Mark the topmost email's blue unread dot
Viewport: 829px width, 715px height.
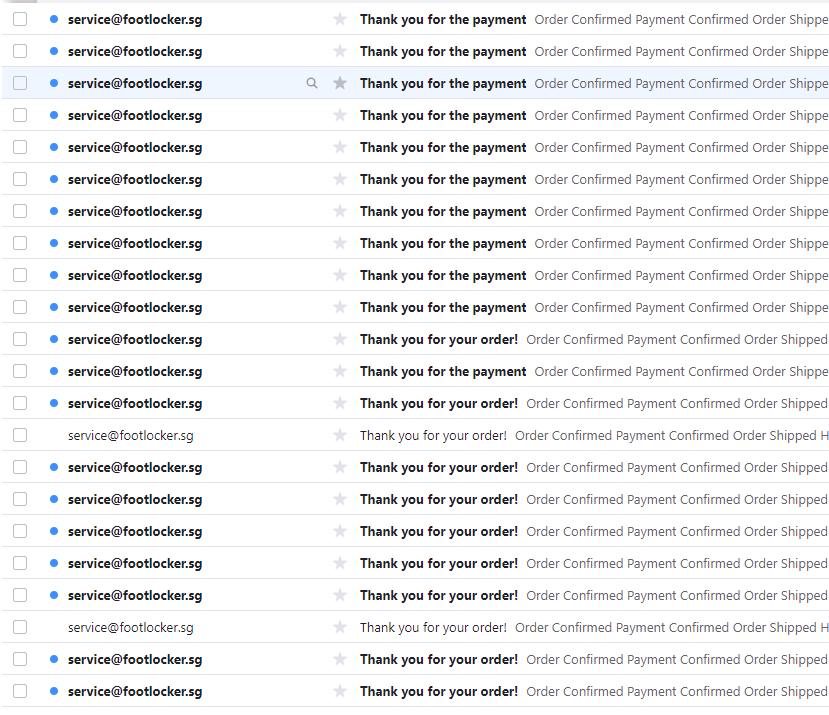click(x=53, y=19)
